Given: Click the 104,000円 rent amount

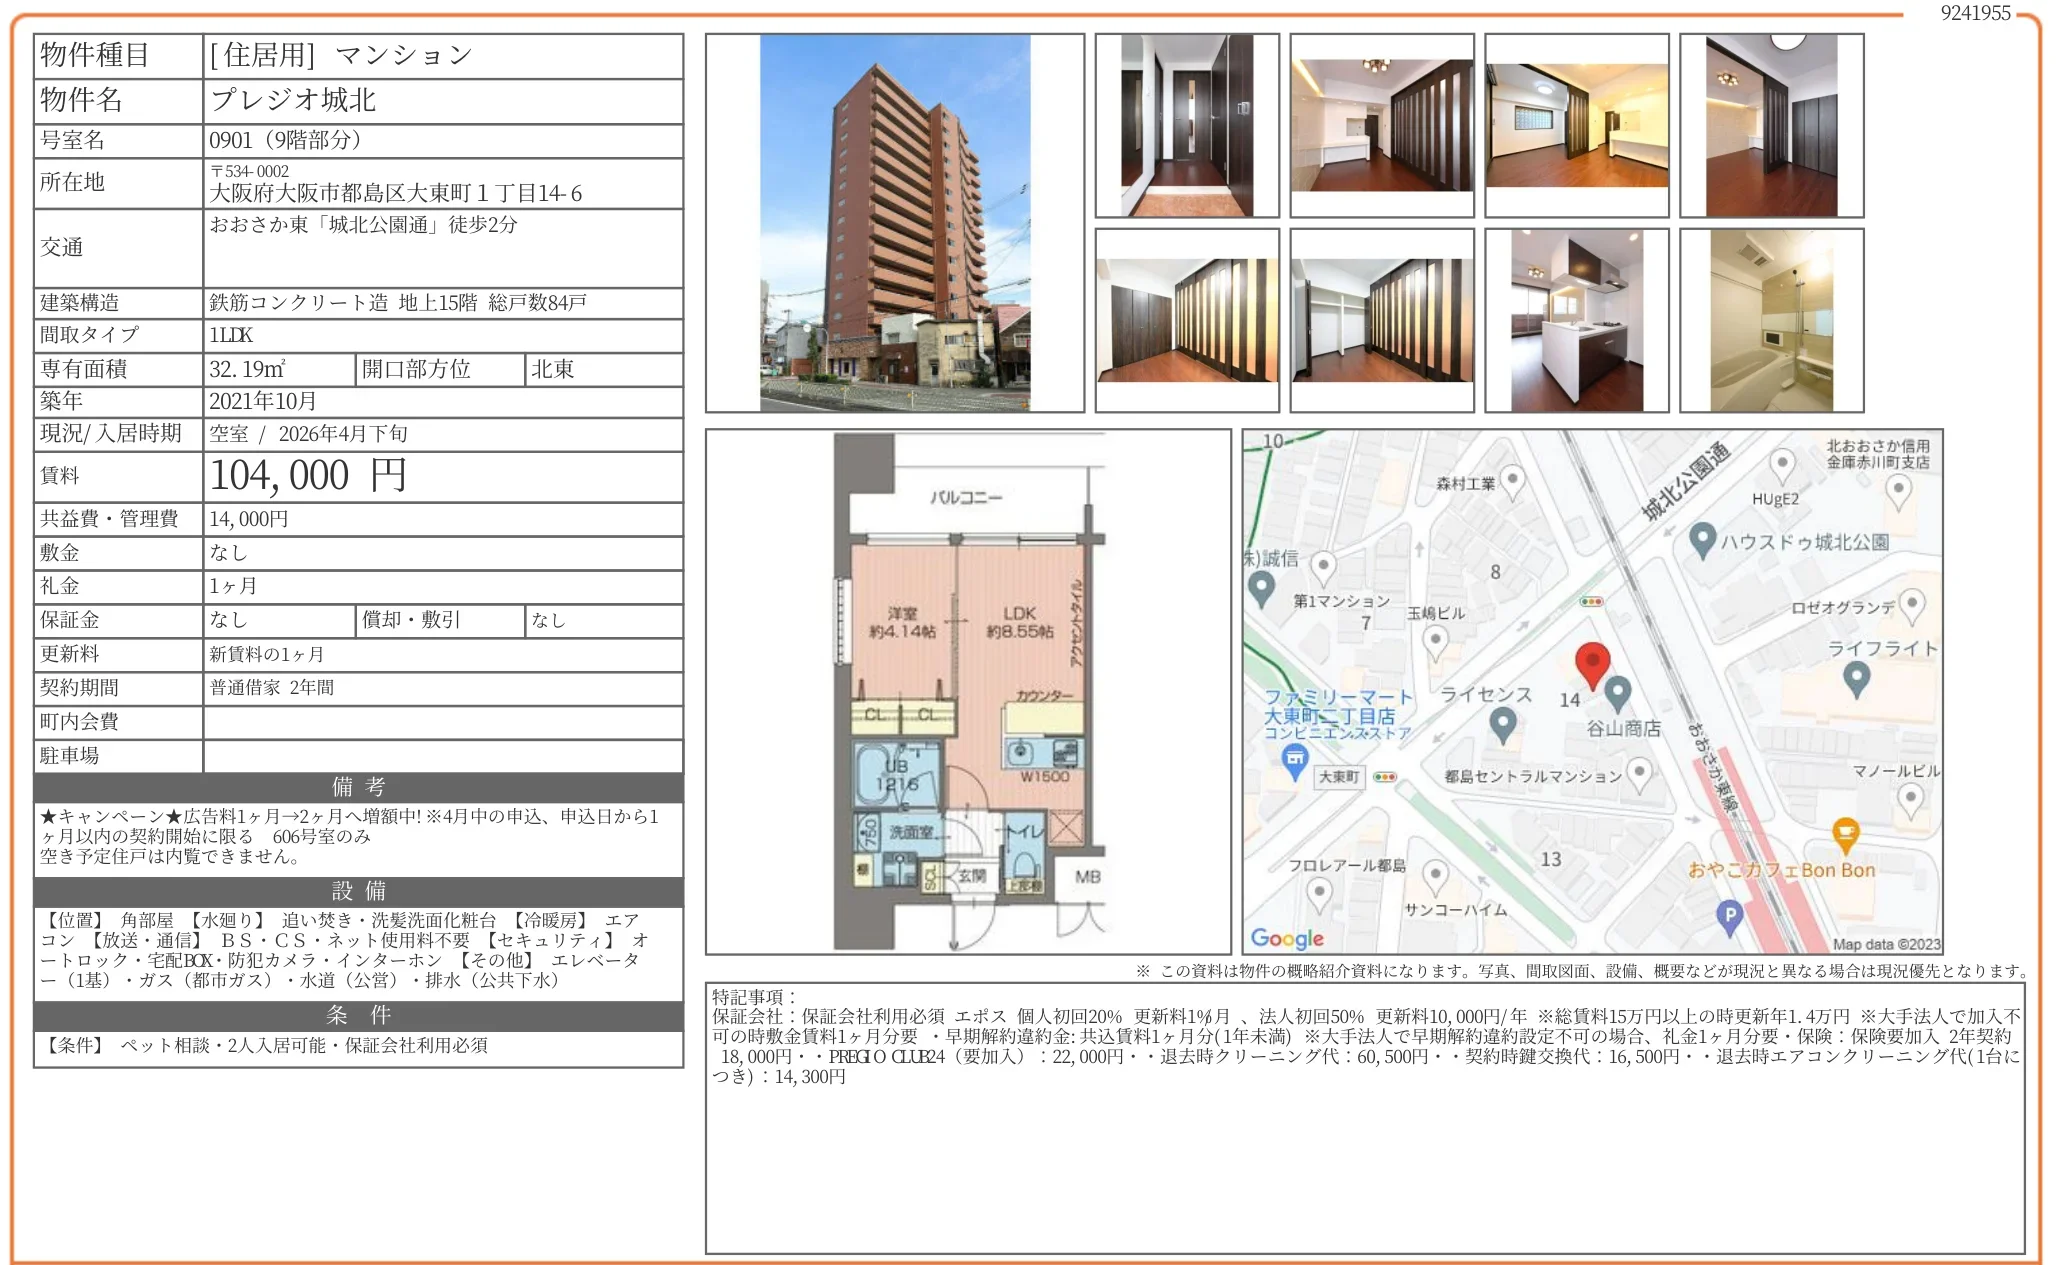Looking at the screenshot, I should [x=308, y=476].
